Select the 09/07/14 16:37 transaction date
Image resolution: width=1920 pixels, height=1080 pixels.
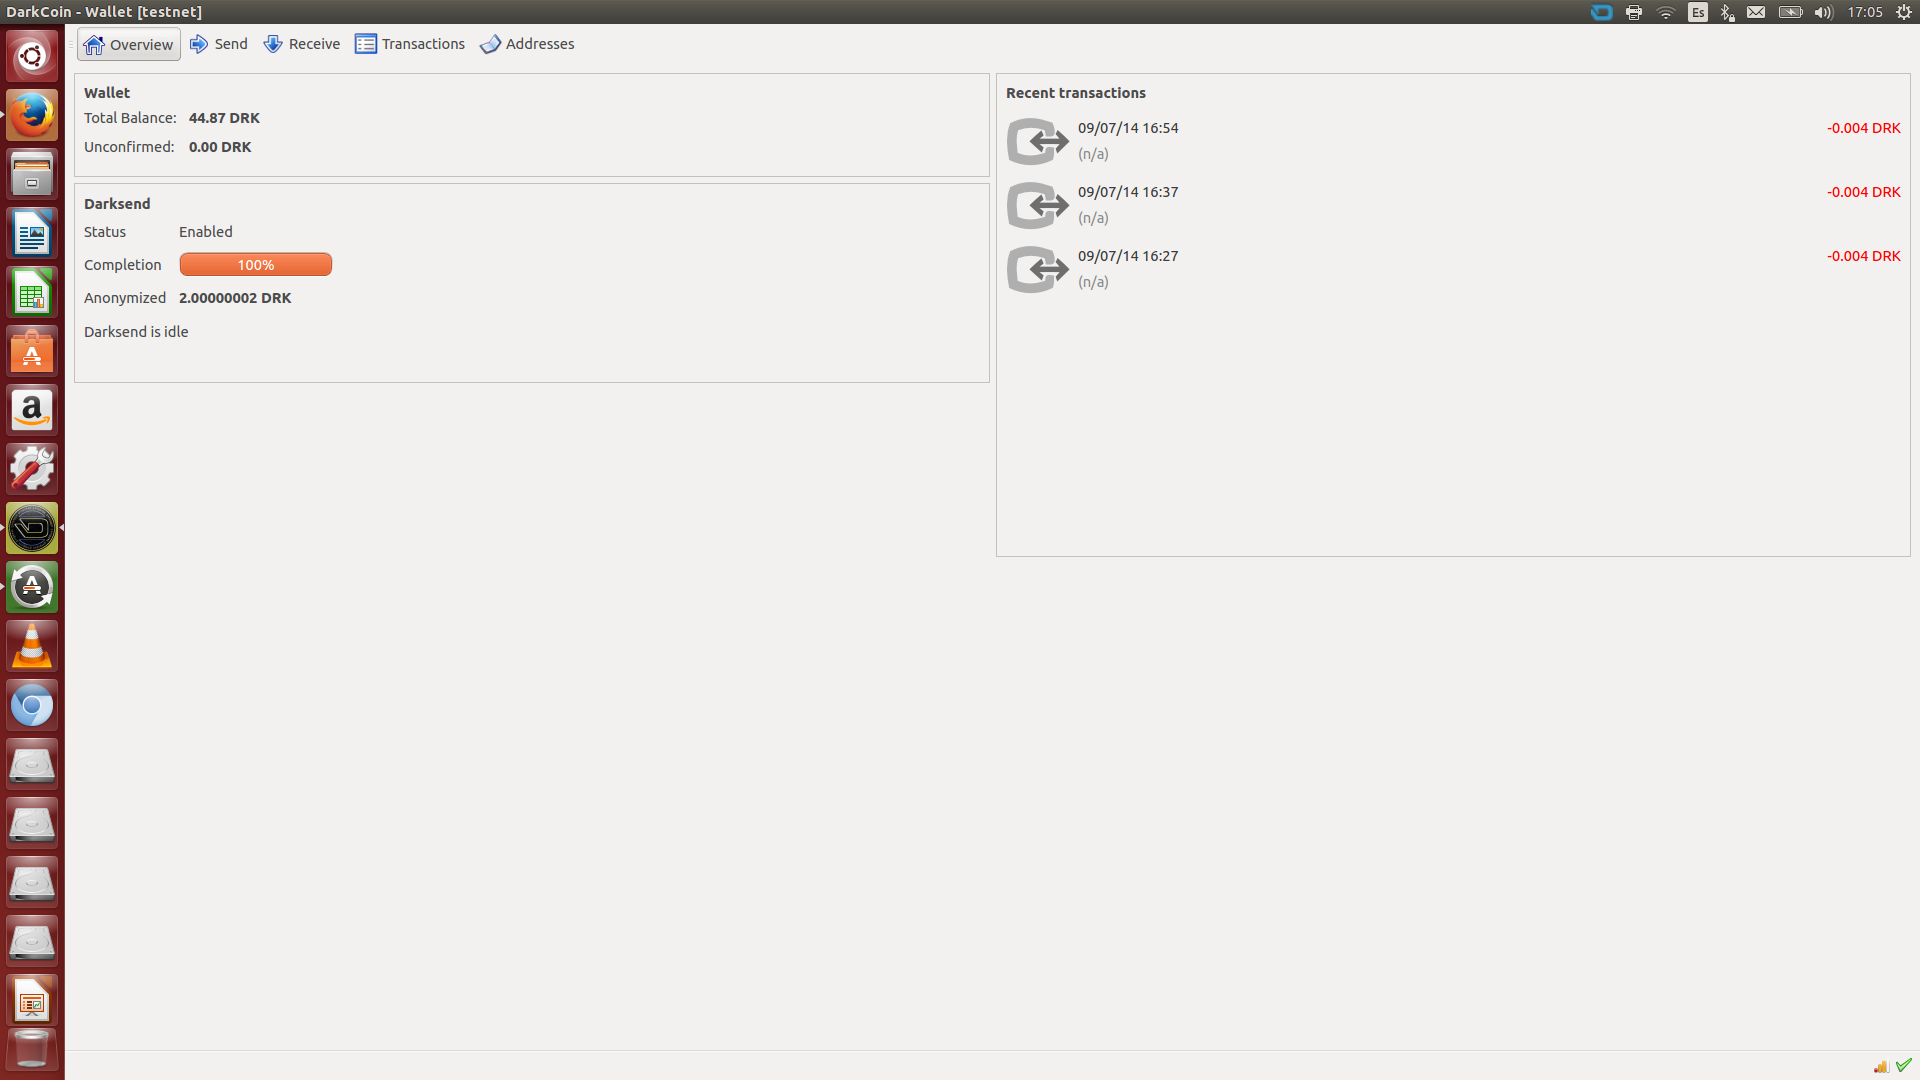1128,192
